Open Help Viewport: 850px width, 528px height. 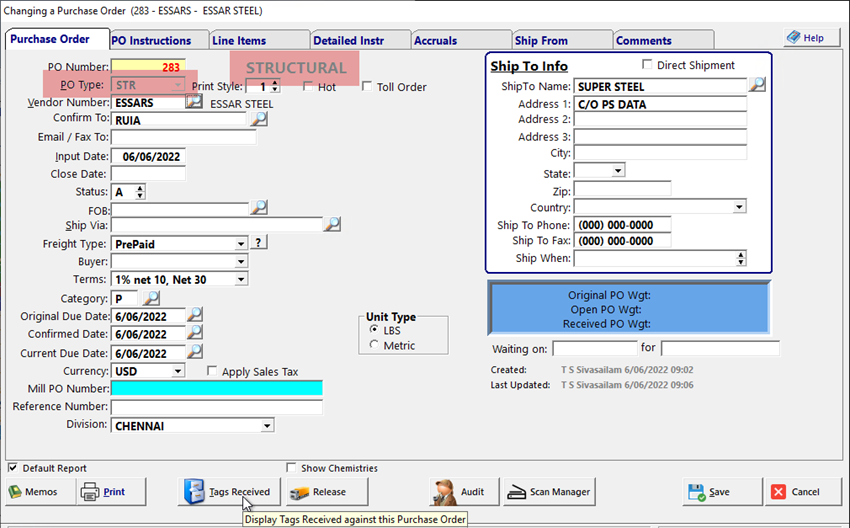pos(812,37)
